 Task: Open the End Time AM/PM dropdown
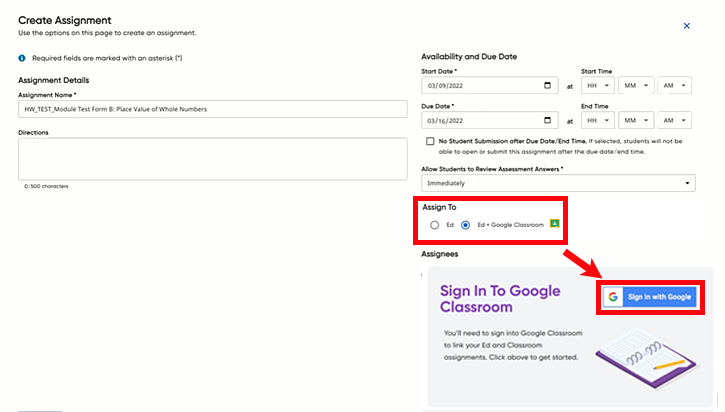tap(675, 120)
